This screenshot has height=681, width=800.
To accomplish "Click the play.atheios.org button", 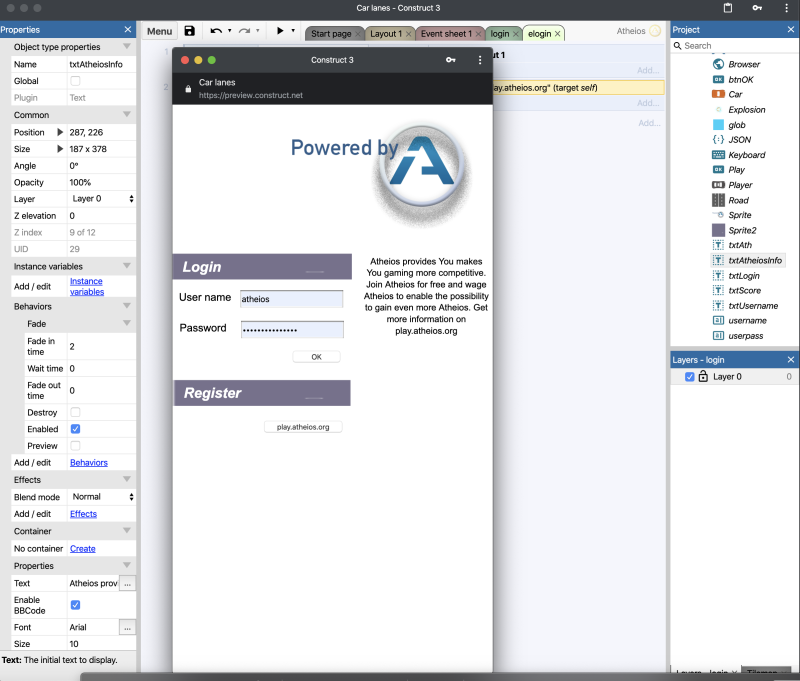I will [x=303, y=427].
